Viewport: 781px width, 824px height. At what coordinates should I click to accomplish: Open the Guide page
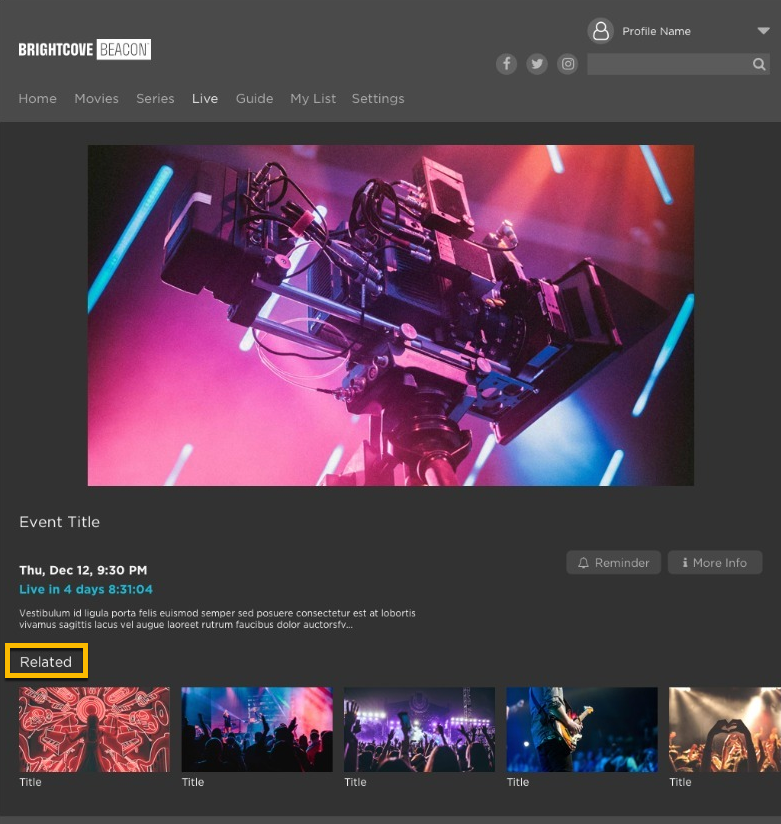tap(254, 99)
